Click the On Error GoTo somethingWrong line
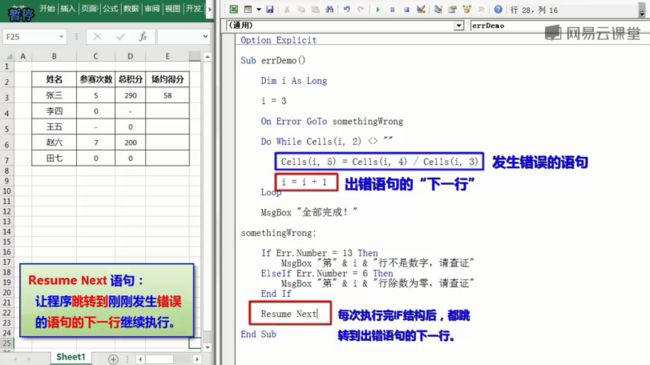650x365 pixels. (332, 122)
